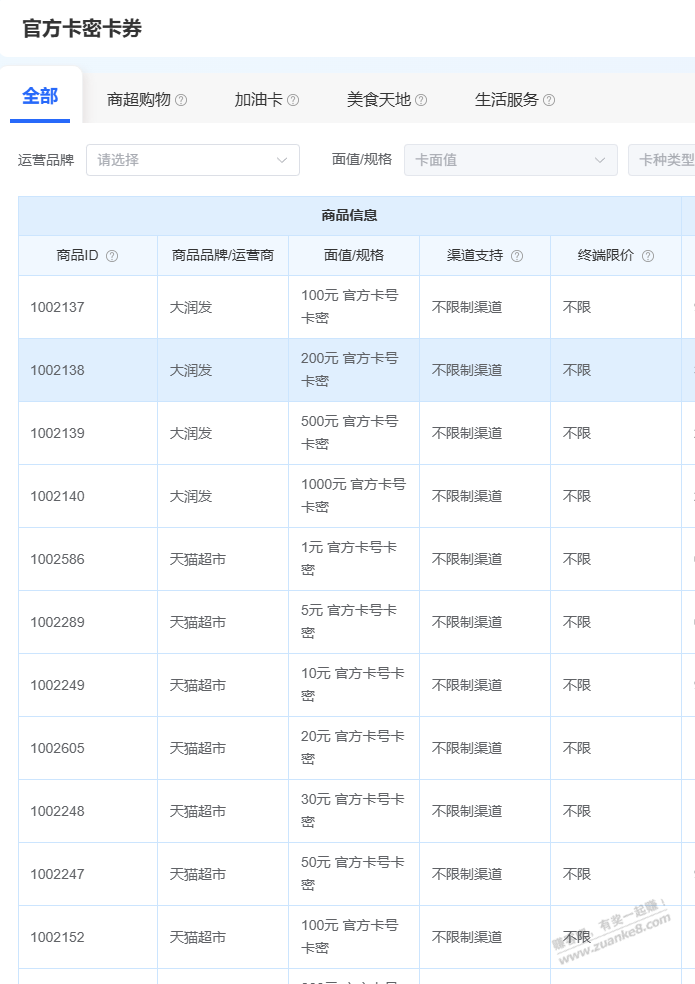The height and width of the screenshot is (984, 695).
Task: Click help icon next to 终端限价 header
Action: (648, 256)
